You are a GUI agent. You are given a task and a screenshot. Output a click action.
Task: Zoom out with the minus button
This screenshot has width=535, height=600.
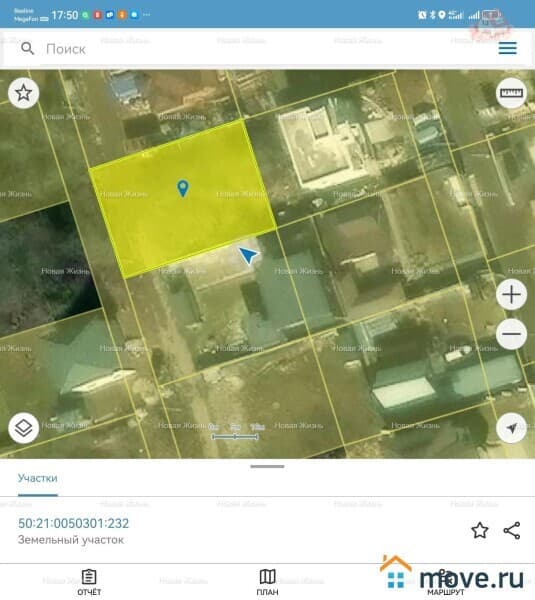(511, 334)
